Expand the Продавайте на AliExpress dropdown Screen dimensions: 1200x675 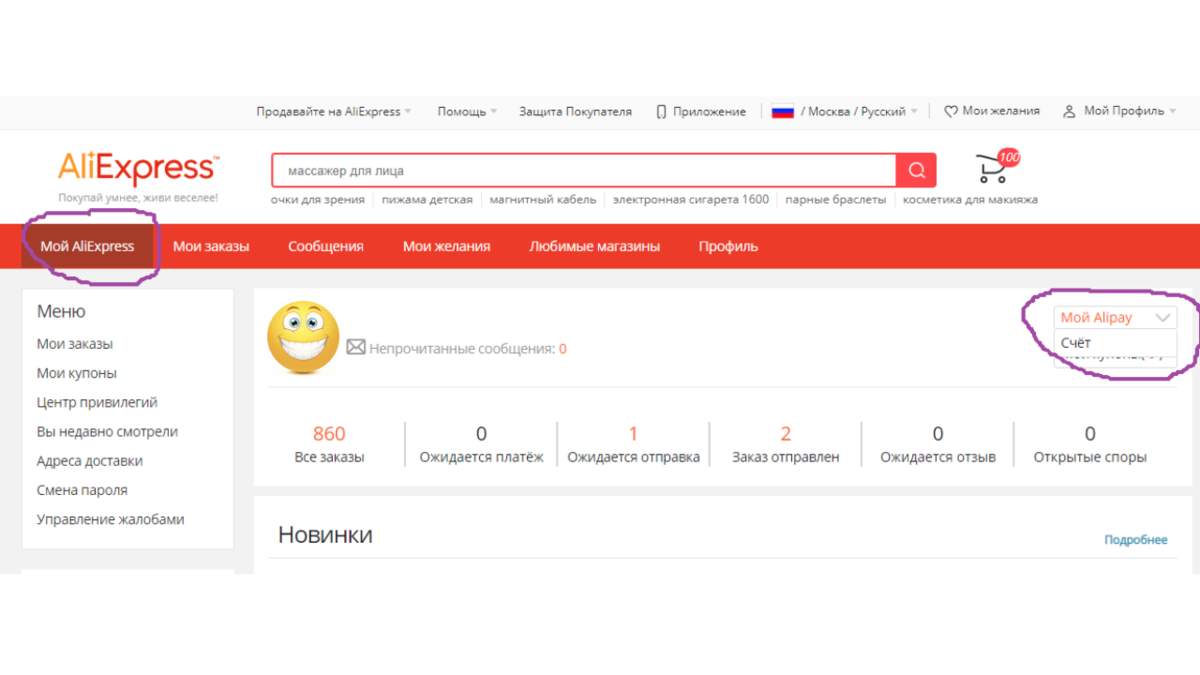pyautogui.click(x=333, y=112)
